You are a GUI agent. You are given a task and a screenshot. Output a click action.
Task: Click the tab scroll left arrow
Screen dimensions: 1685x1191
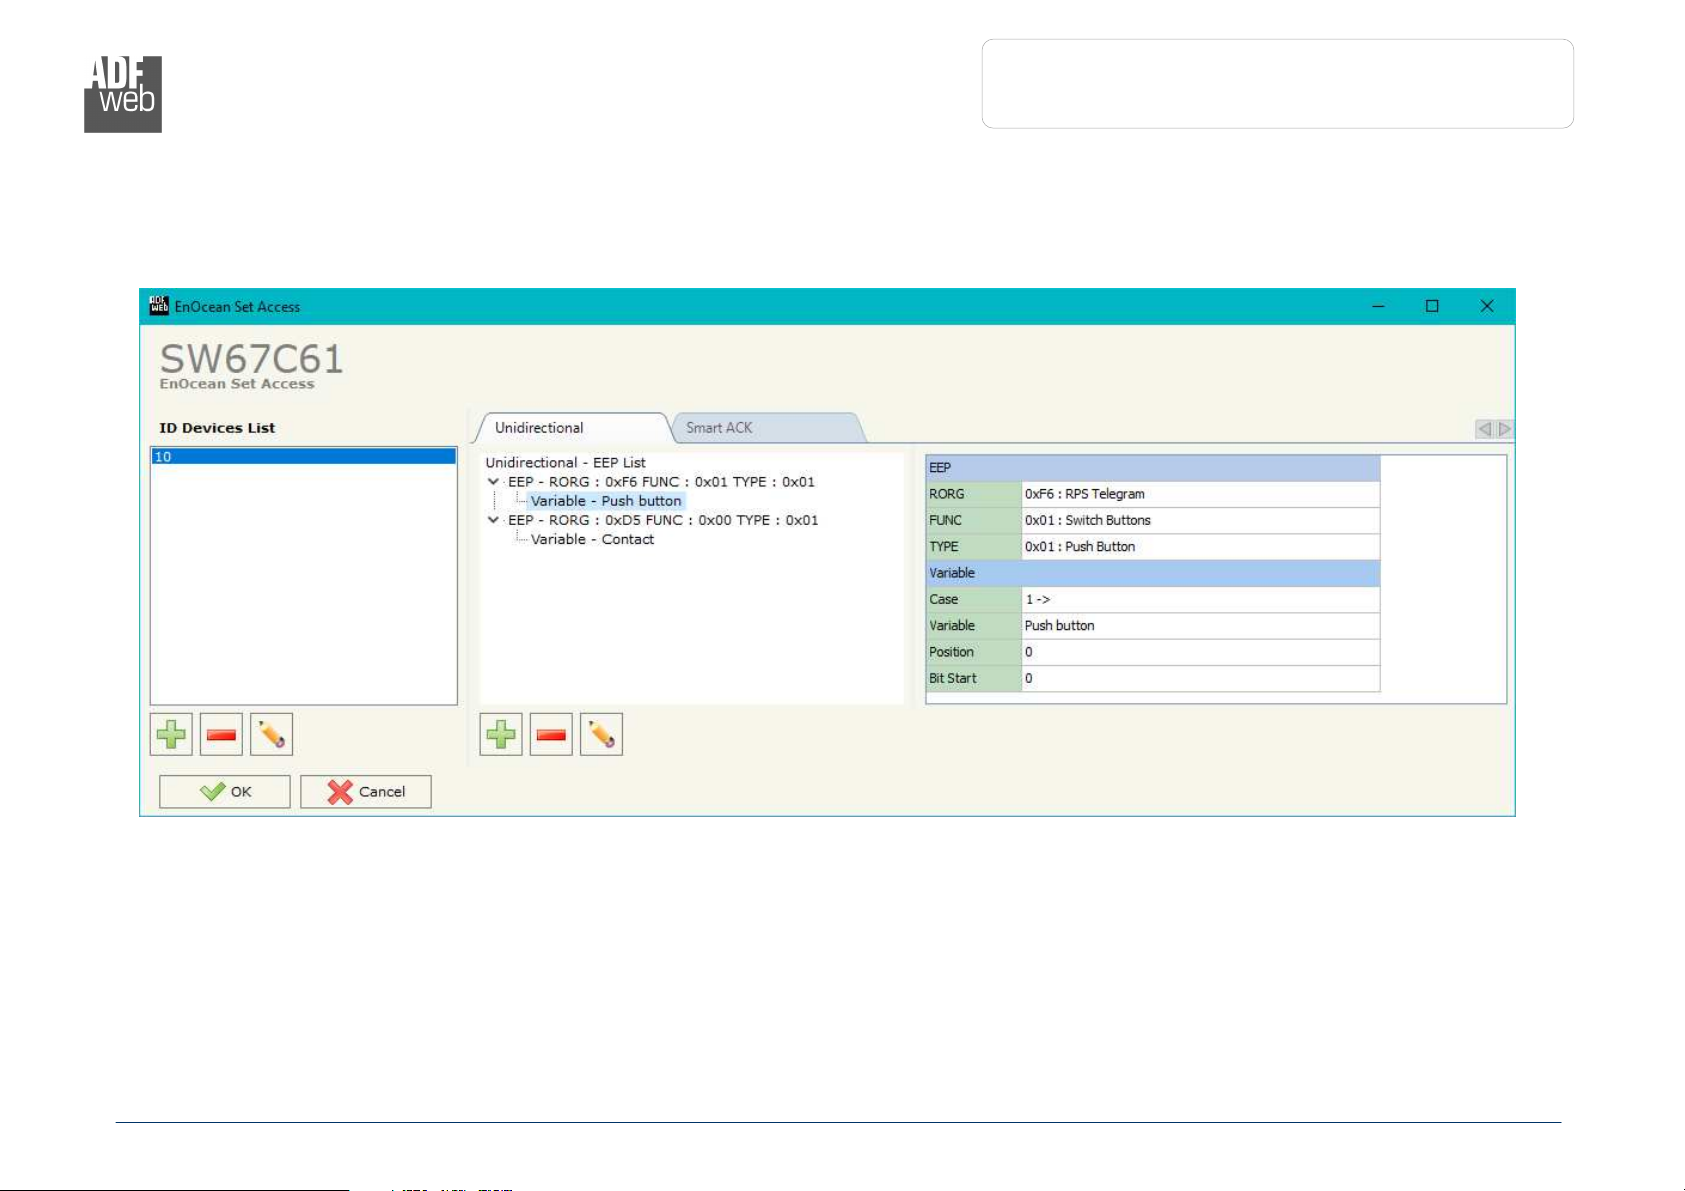point(1485,429)
